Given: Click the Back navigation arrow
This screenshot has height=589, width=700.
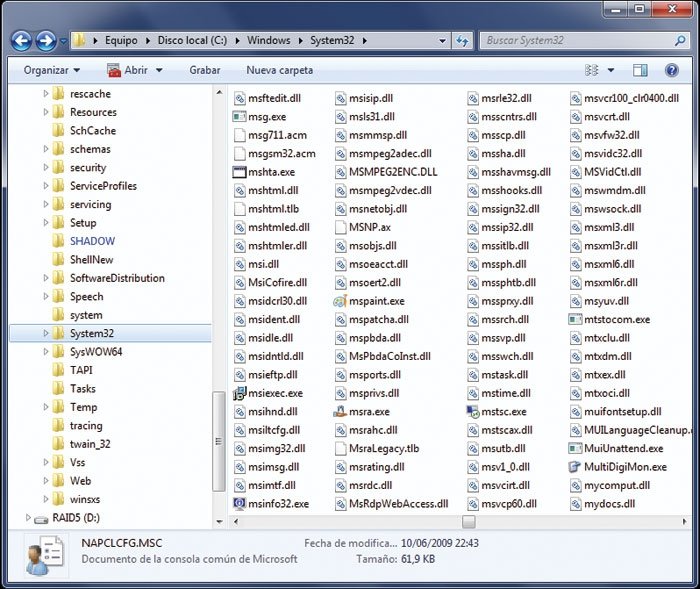Looking at the screenshot, I should [x=21, y=41].
